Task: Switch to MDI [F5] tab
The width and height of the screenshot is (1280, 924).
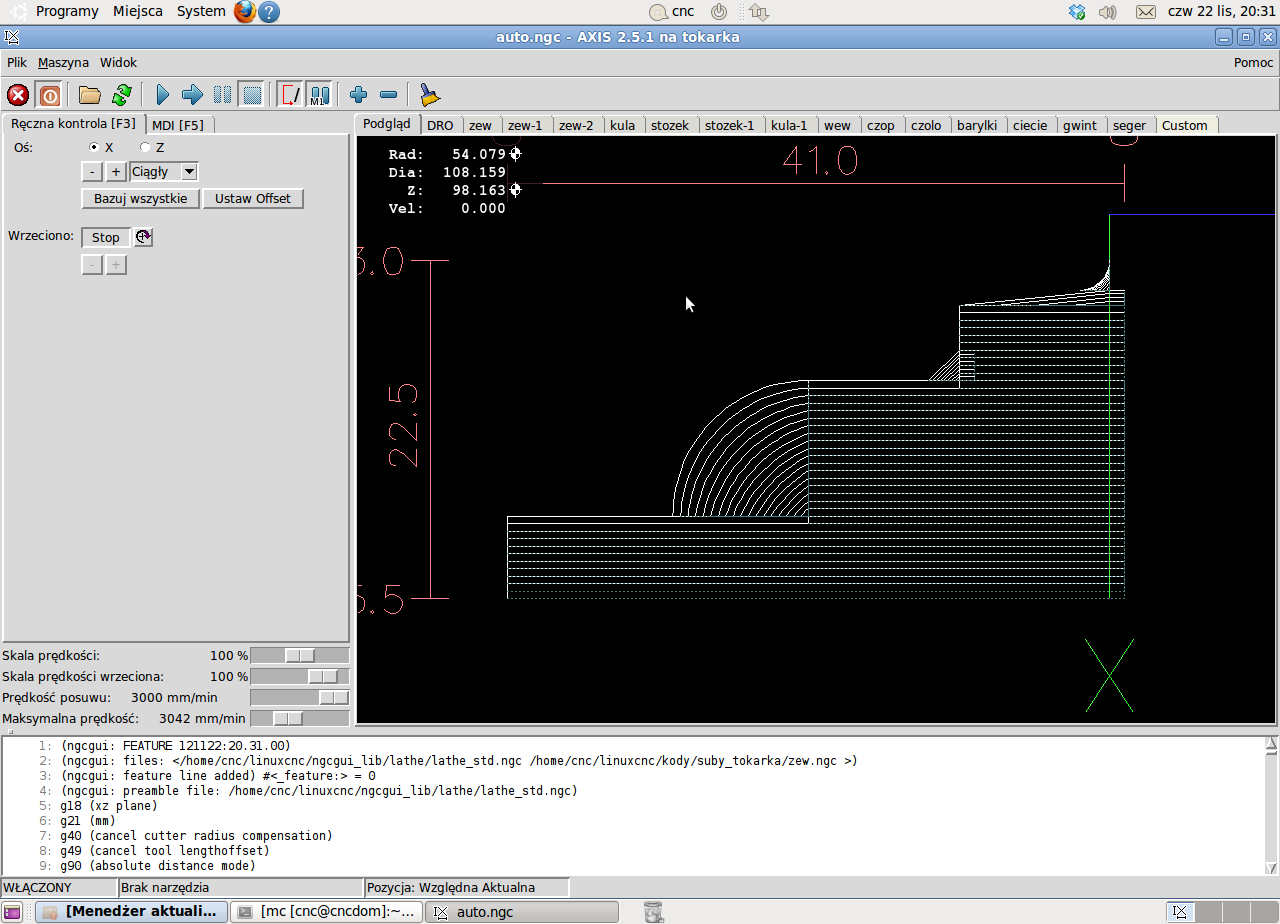Action: pyautogui.click(x=178, y=125)
